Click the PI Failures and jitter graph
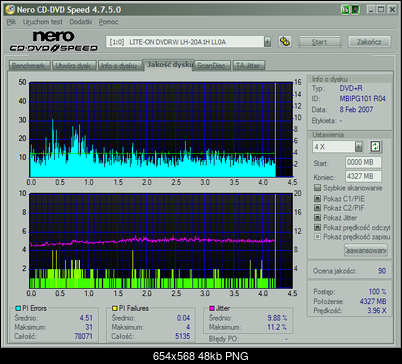 (x=161, y=241)
